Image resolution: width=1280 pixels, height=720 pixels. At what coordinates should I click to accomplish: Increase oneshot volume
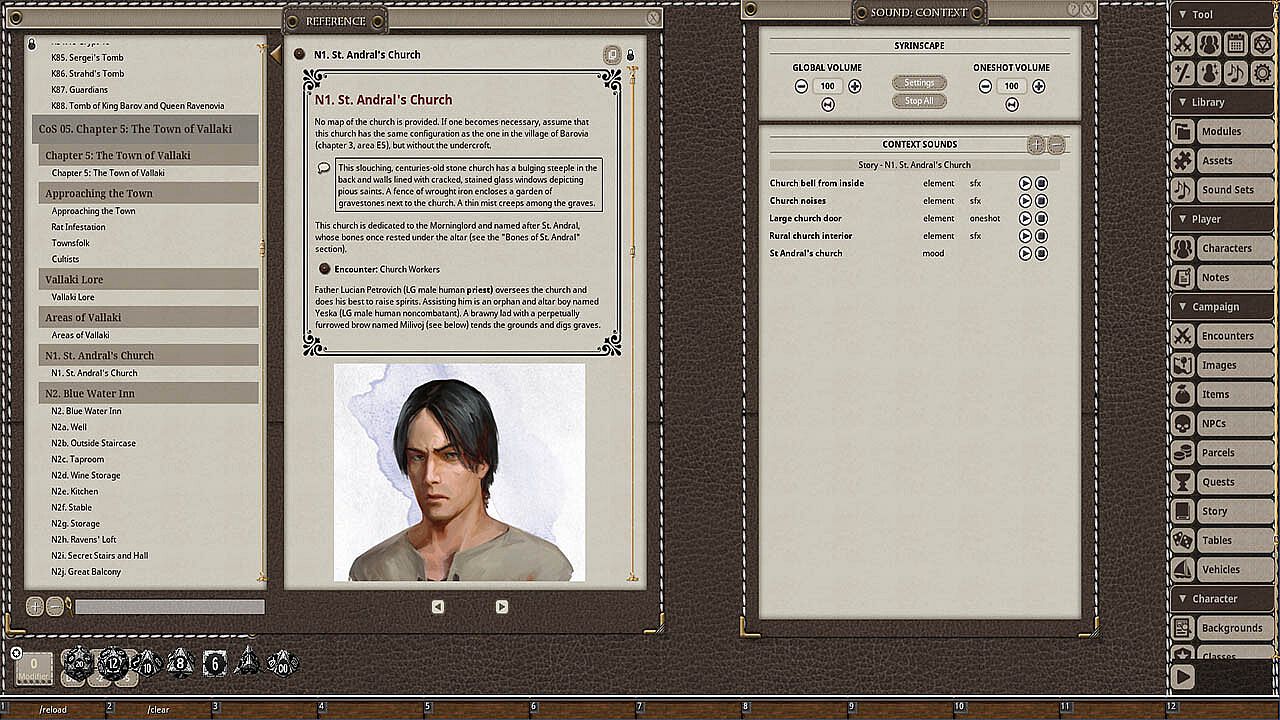[1039, 86]
